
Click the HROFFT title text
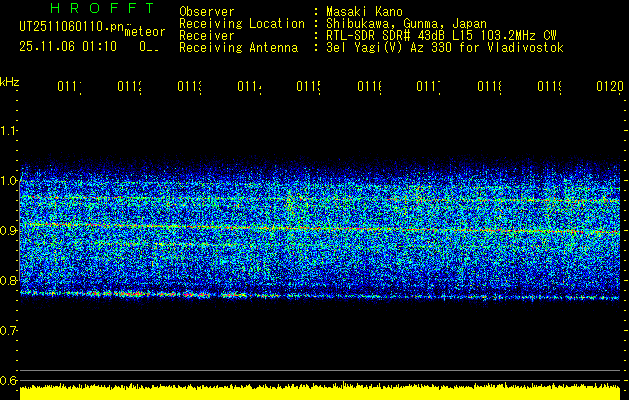tap(102, 8)
